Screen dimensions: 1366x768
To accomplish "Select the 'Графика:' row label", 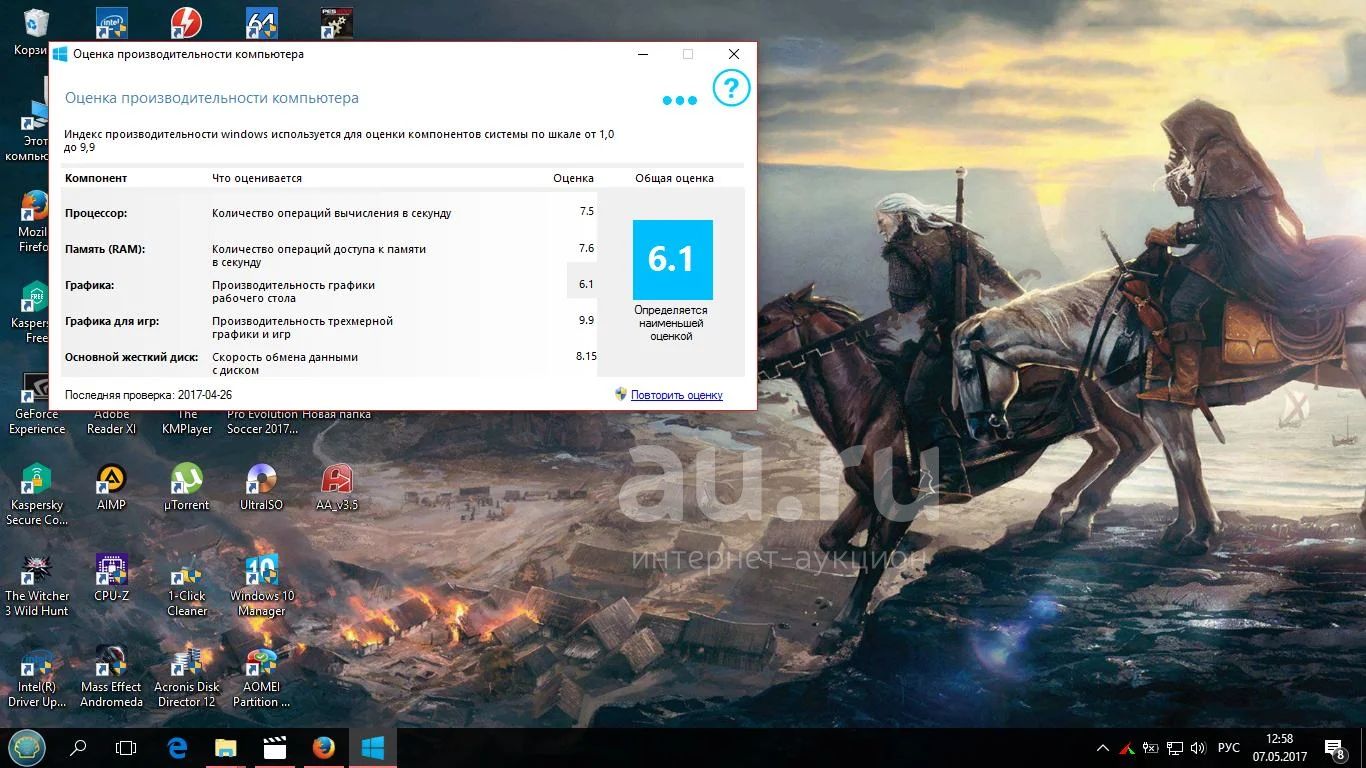I will tap(90, 285).
